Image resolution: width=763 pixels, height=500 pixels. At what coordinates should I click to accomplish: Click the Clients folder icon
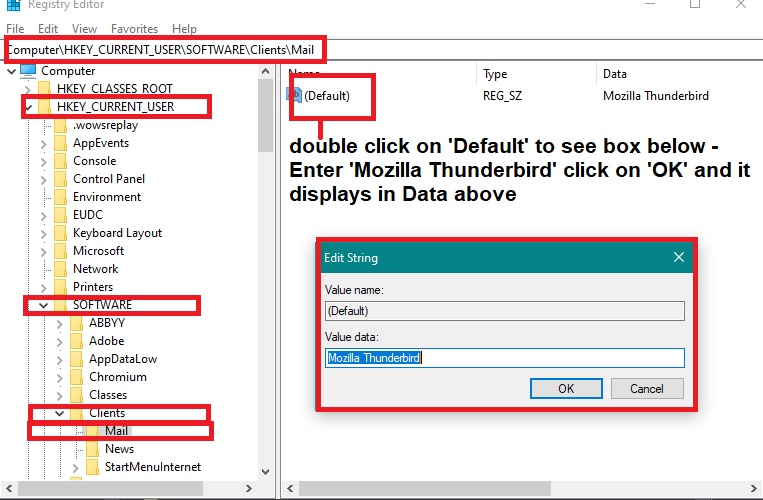[76, 413]
